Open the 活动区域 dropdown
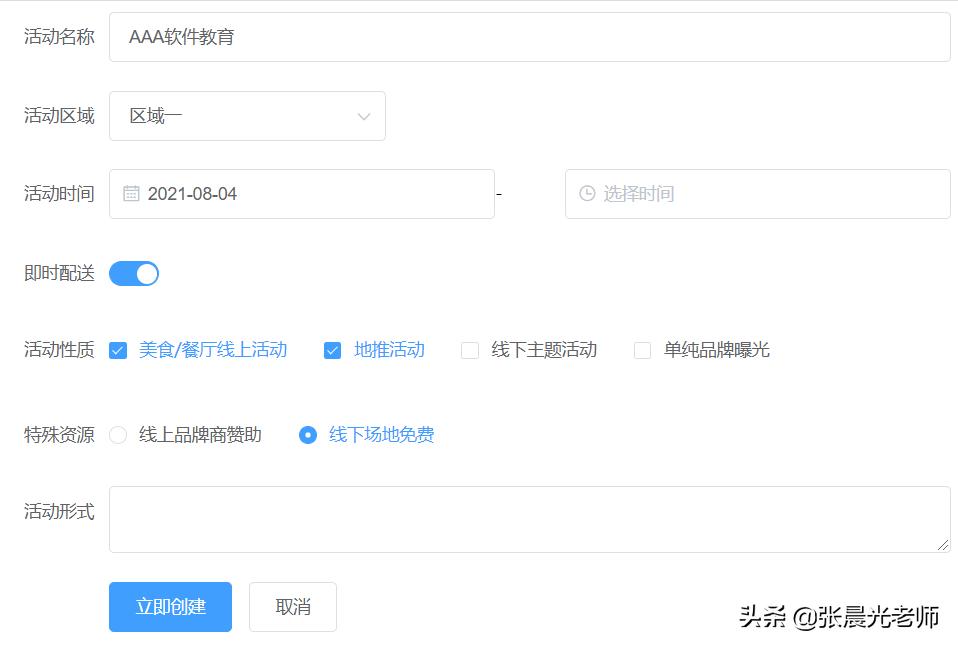Screen dimensions: 958x648 [x=247, y=116]
